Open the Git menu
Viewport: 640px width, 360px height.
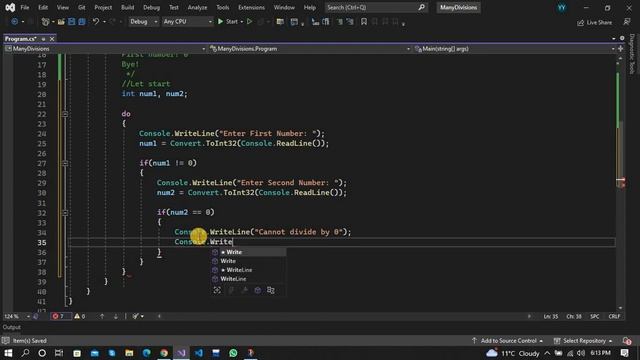coord(82,7)
